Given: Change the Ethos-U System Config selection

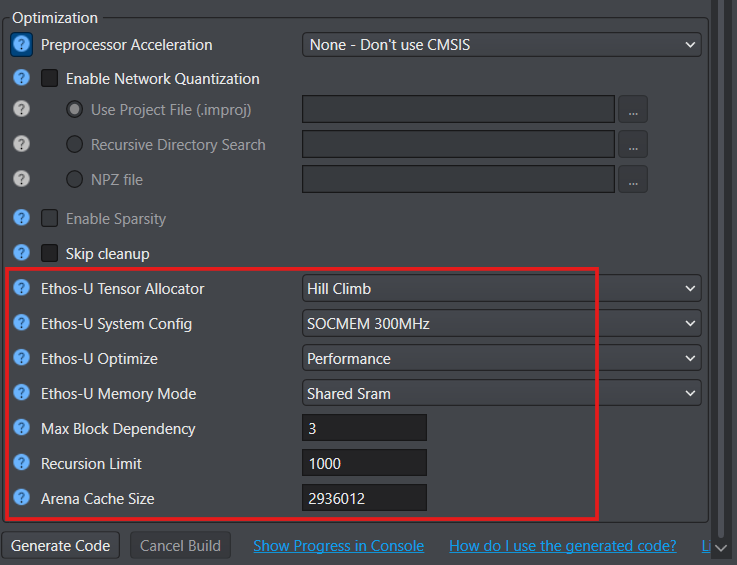Looking at the screenshot, I should point(501,324).
